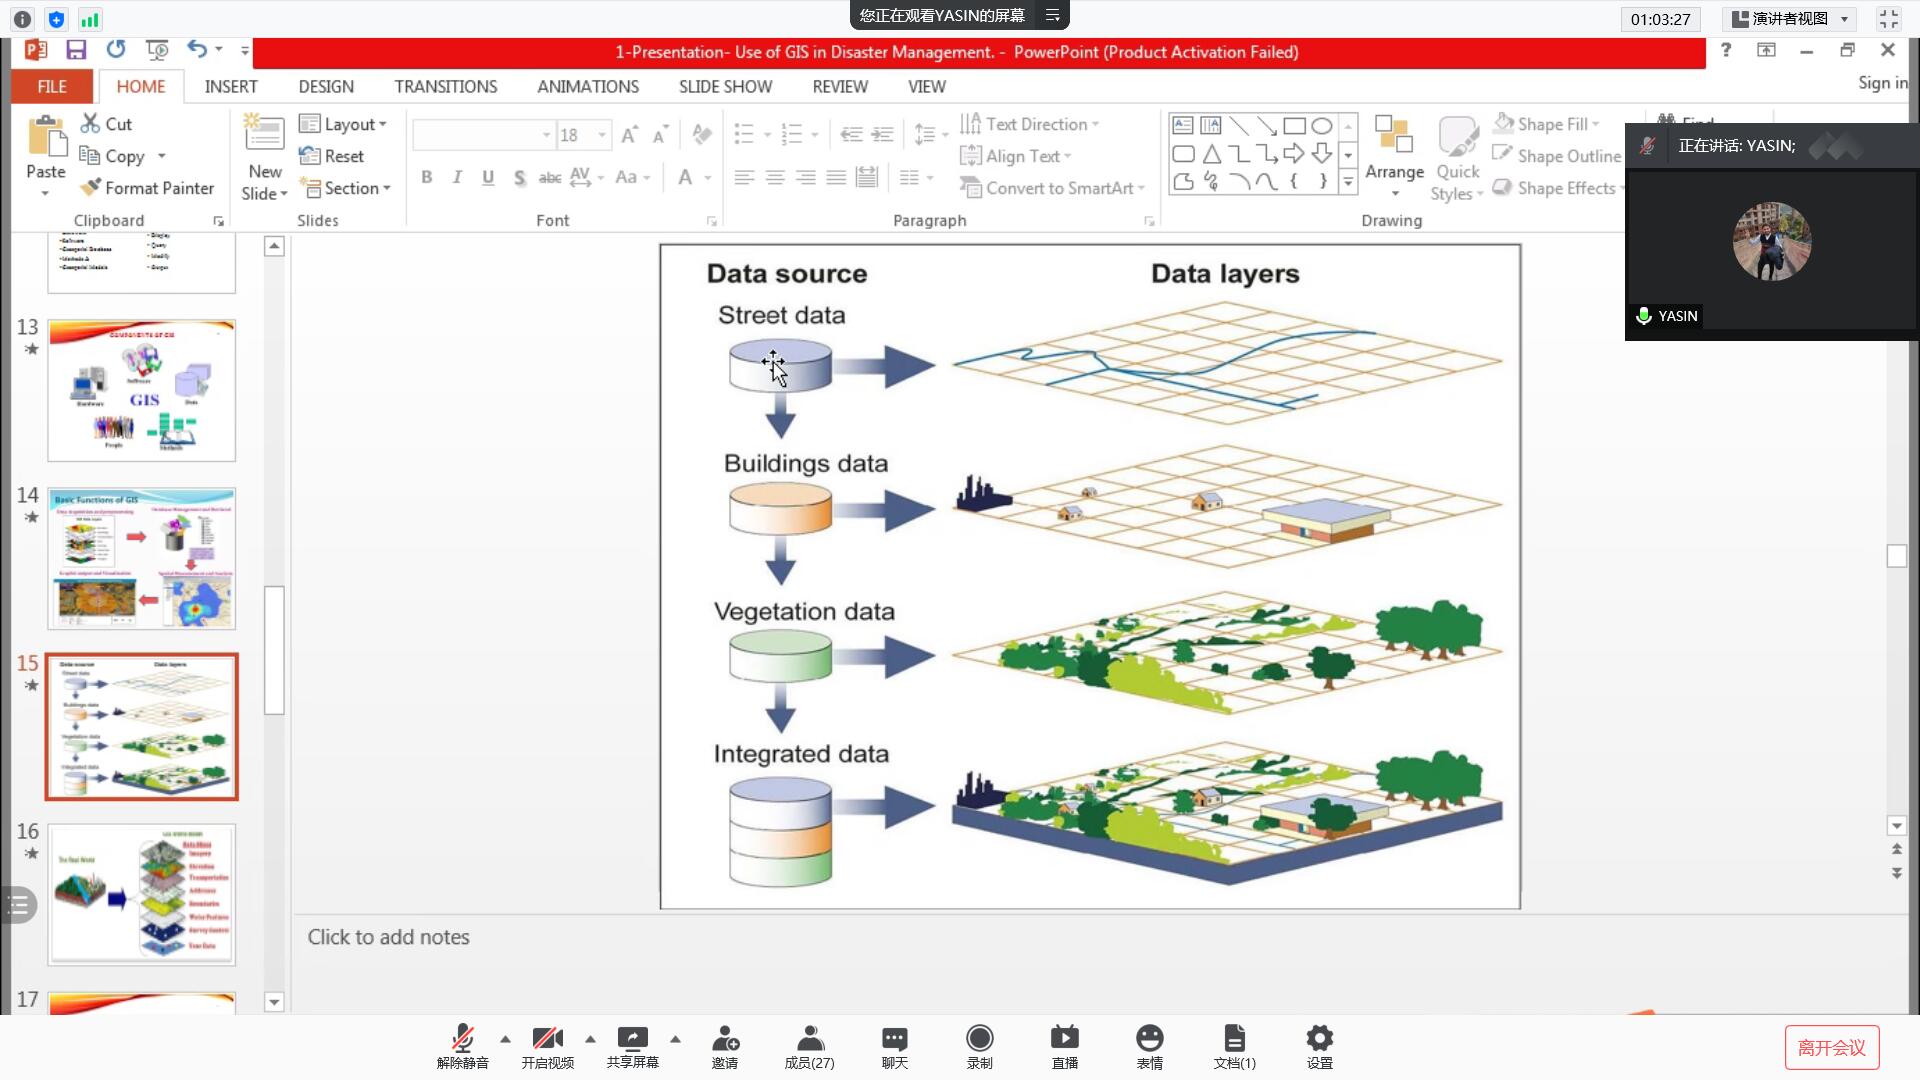Open the SLIDE SHOW tab
The height and width of the screenshot is (1080, 1920).
click(x=725, y=87)
